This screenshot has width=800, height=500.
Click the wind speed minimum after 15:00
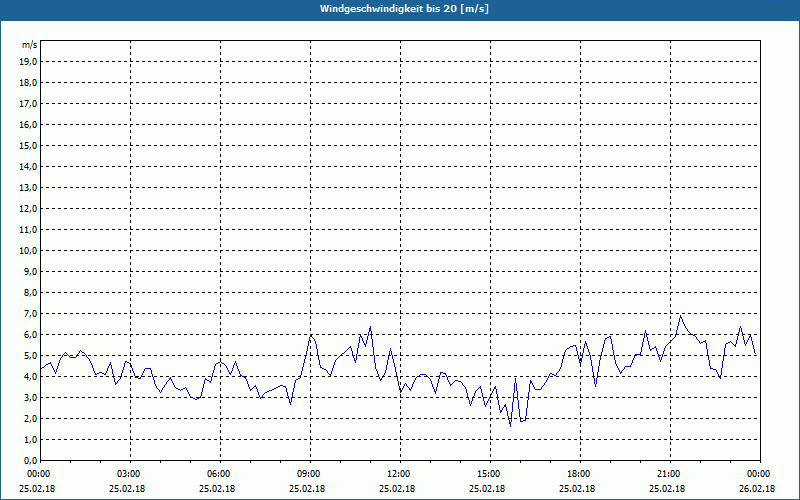510,426
